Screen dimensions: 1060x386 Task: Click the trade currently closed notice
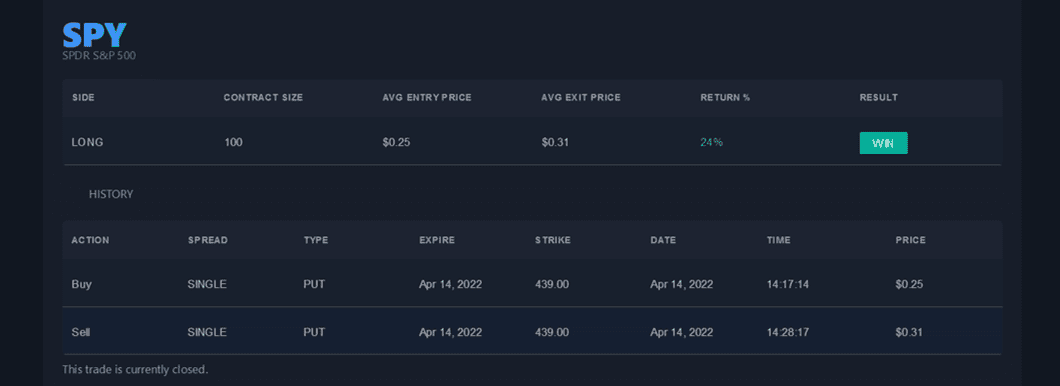point(135,370)
